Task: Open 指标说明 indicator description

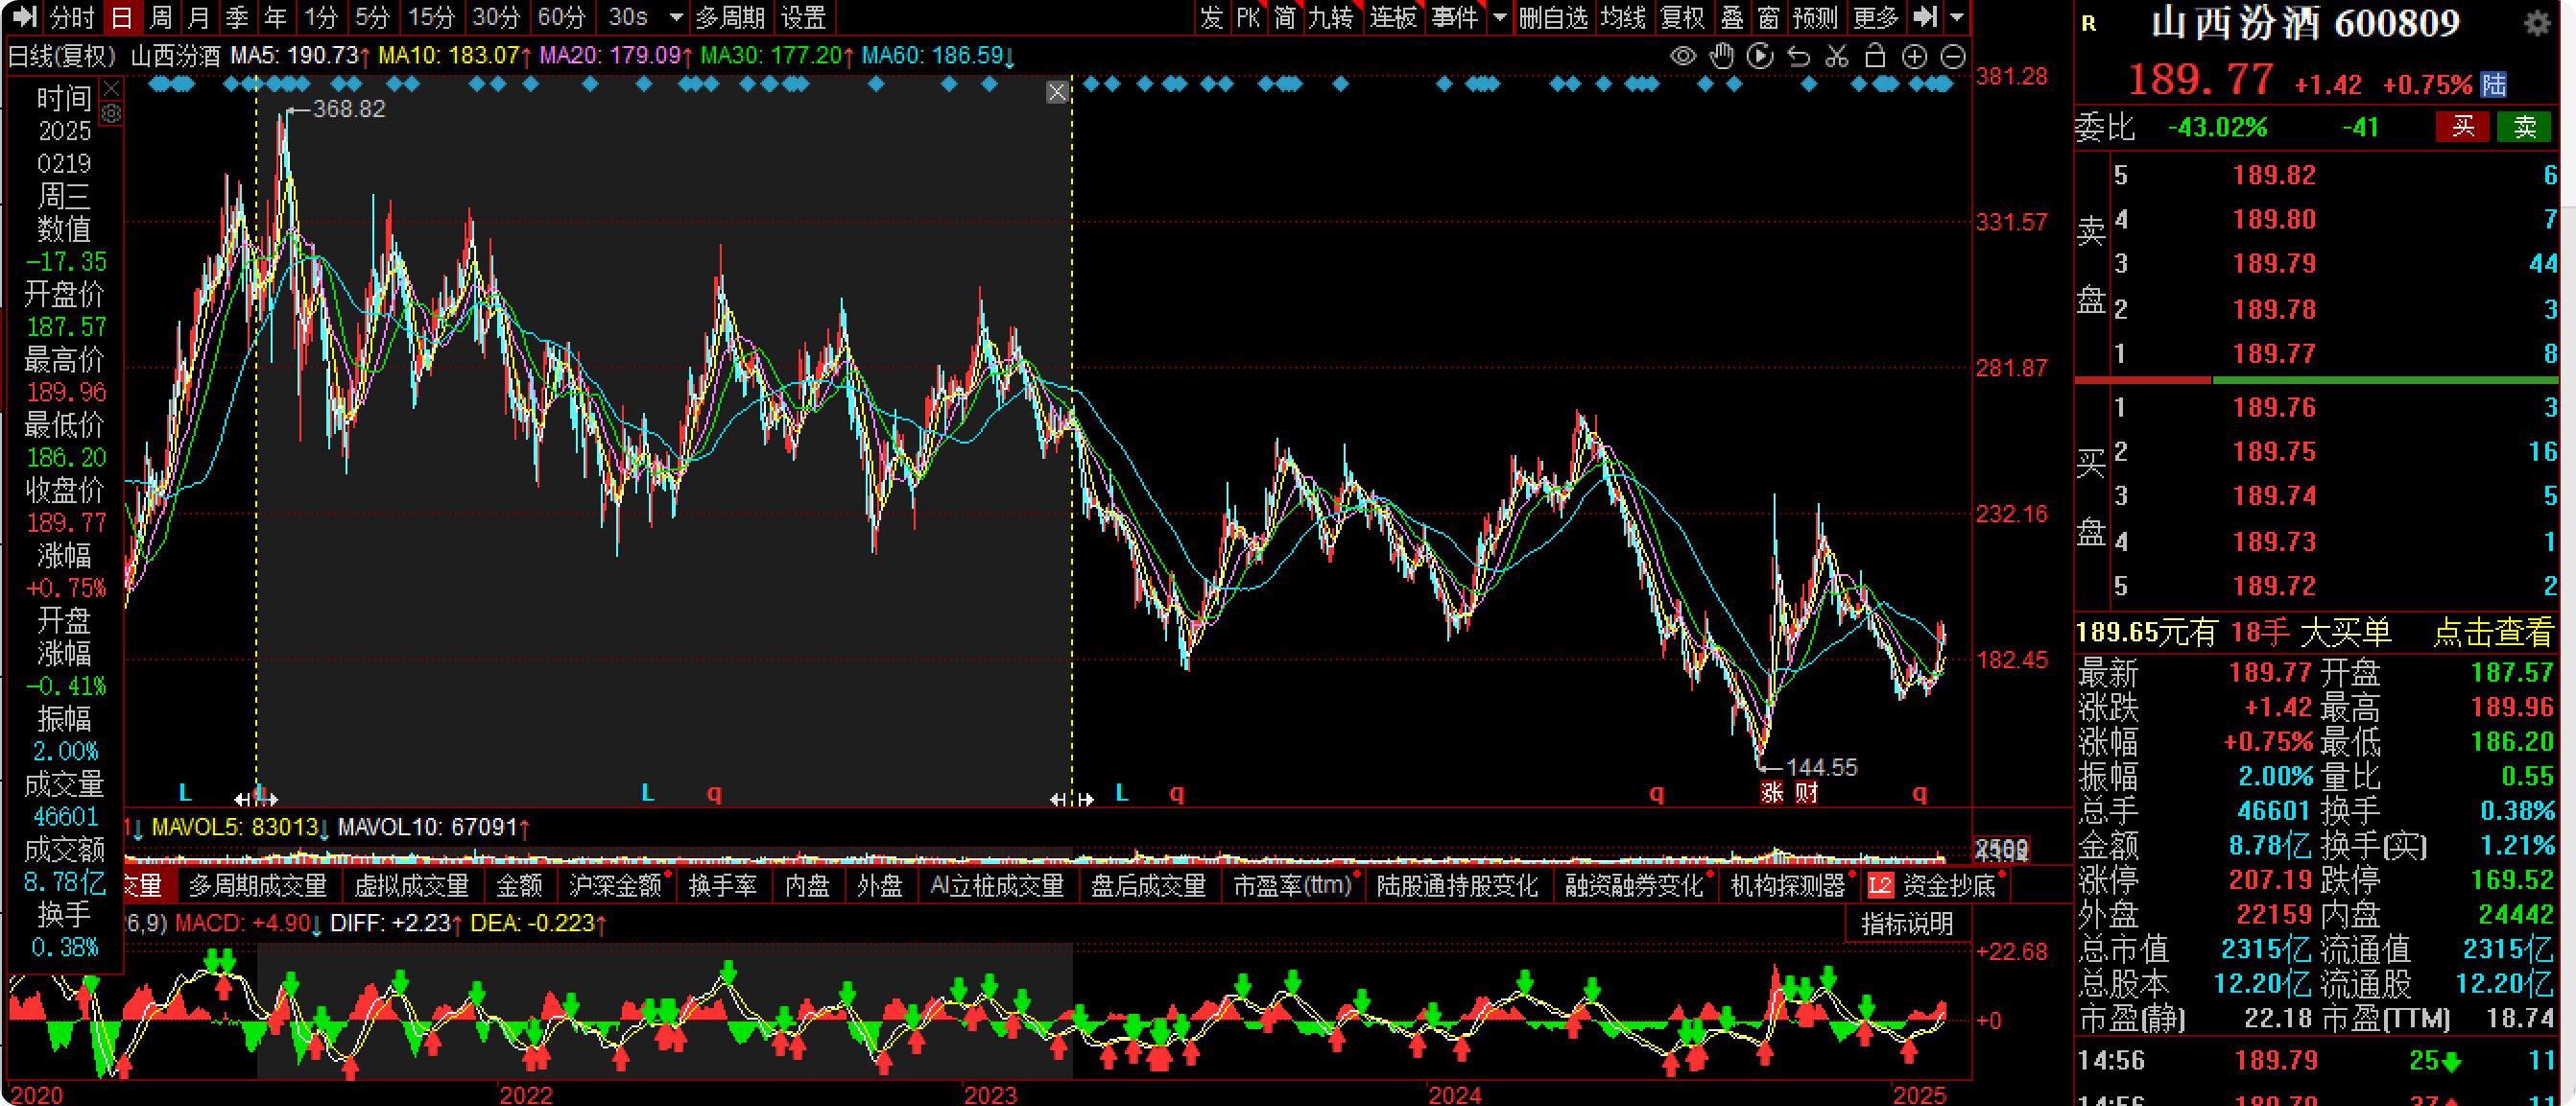Action: pyautogui.click(x=1907, y=924)
